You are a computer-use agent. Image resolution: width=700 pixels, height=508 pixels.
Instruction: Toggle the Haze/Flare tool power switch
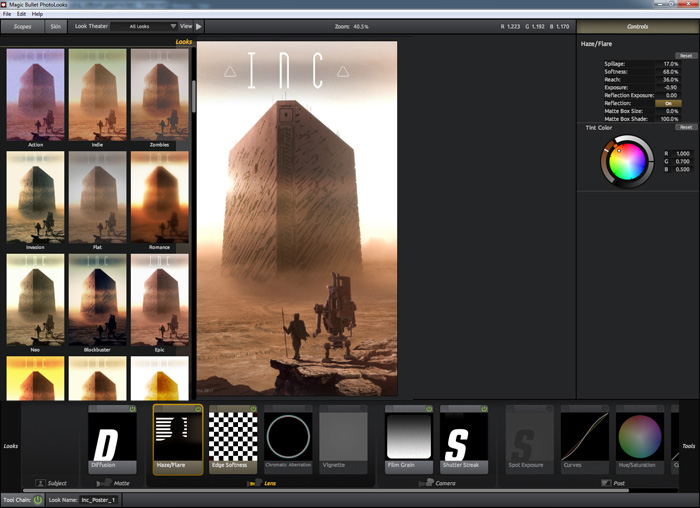coord(198,409)
